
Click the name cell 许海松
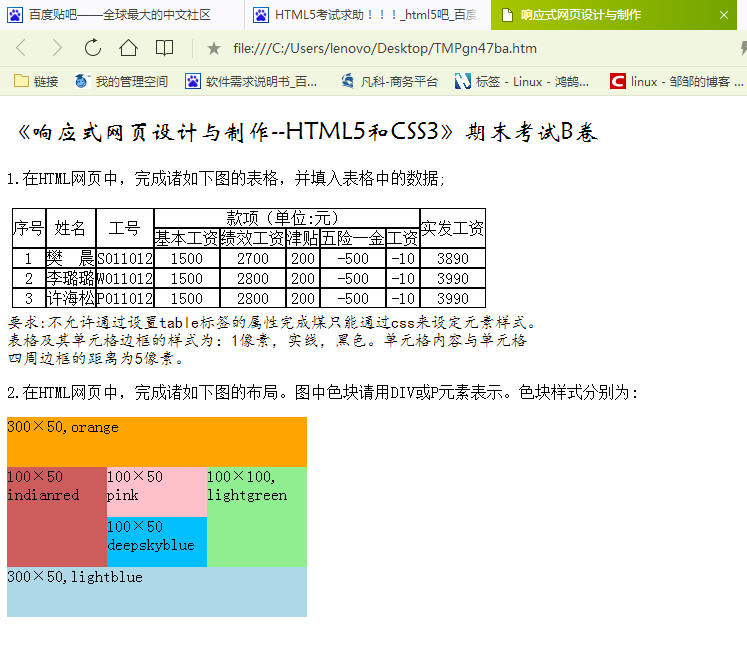[x=71, y=298]
